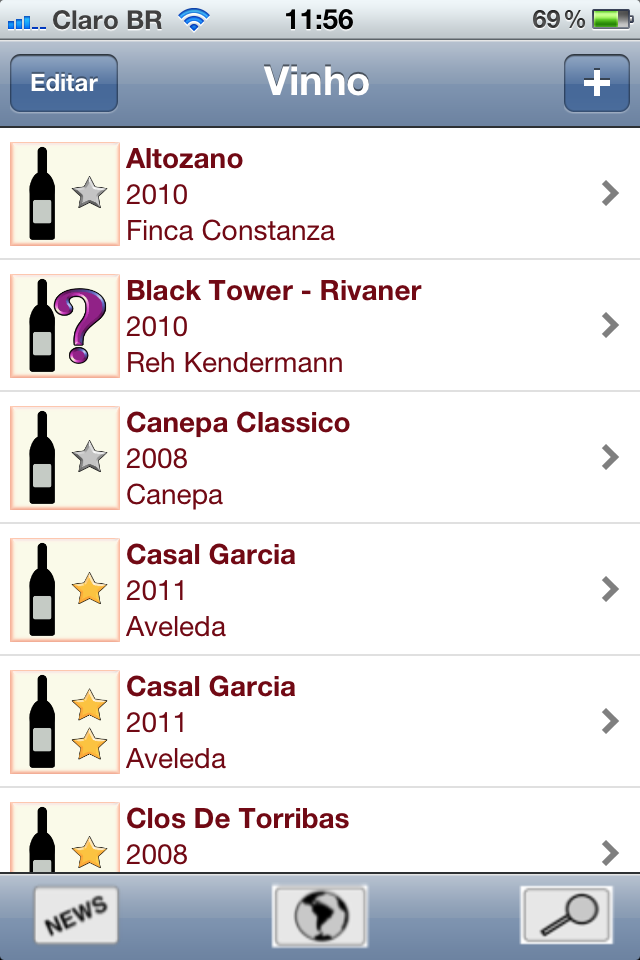Tap the gold star on Clos De Torribas
The width and height of the screenshot is (640, 960).
click(90, 852)
